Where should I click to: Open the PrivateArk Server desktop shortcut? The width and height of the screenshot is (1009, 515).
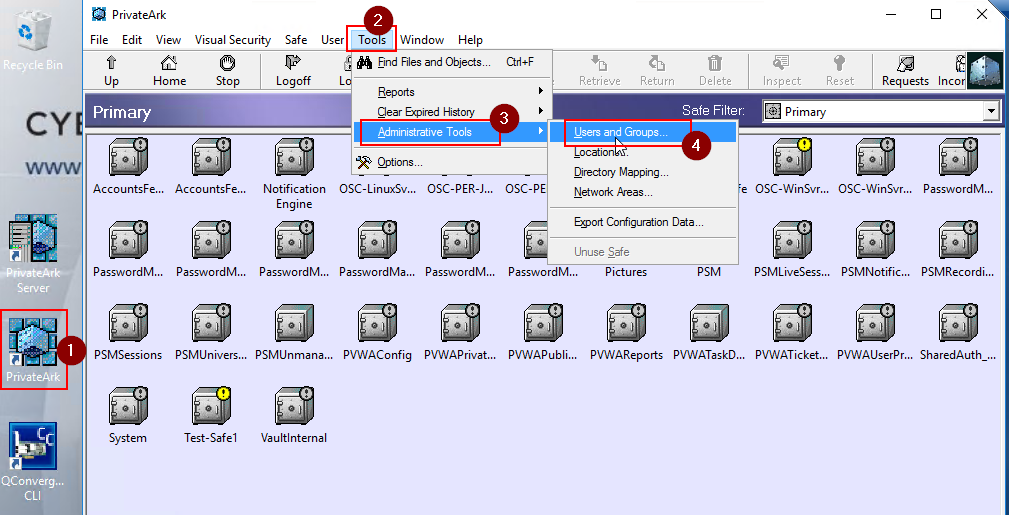click(33, 254)
